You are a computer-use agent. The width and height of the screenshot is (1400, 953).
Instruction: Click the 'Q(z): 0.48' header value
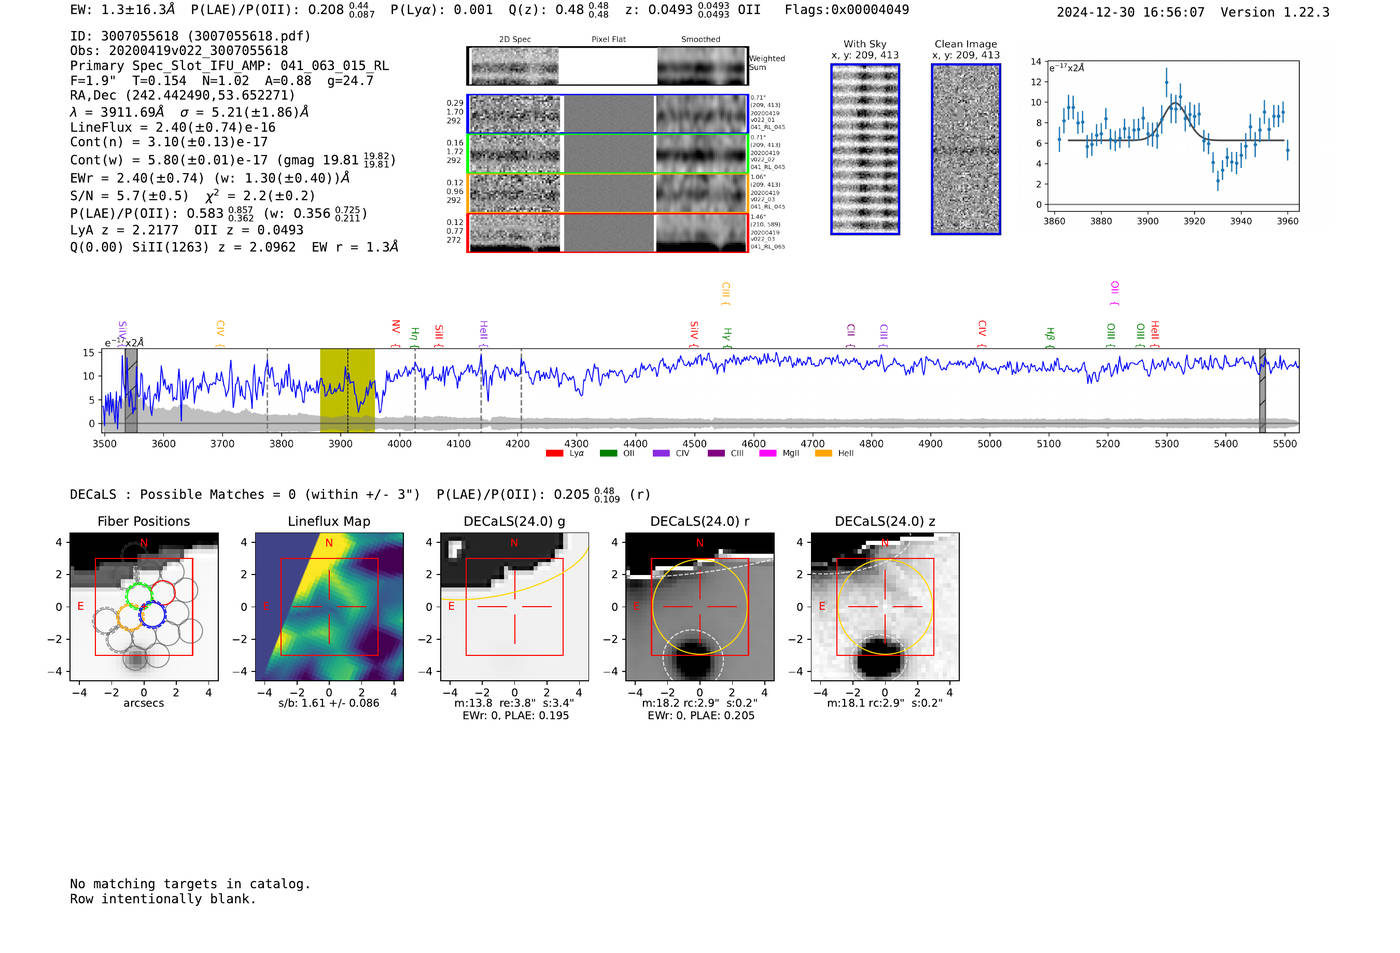click(x=546, y=10)
